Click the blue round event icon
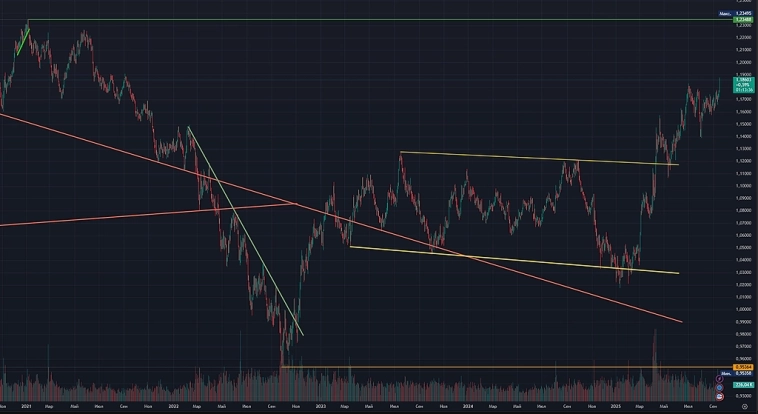Screen dimensions: 758x414 [719, 387]
